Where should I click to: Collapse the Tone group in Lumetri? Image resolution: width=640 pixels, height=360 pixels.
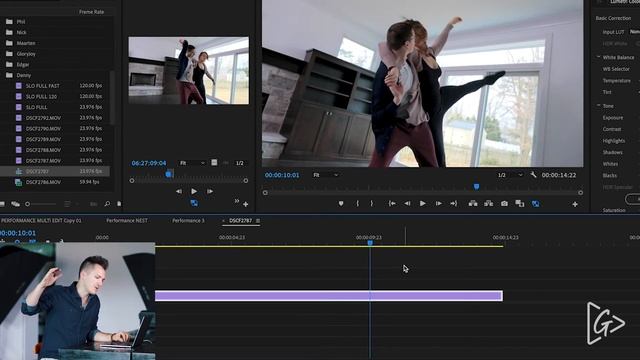(599, 105)
